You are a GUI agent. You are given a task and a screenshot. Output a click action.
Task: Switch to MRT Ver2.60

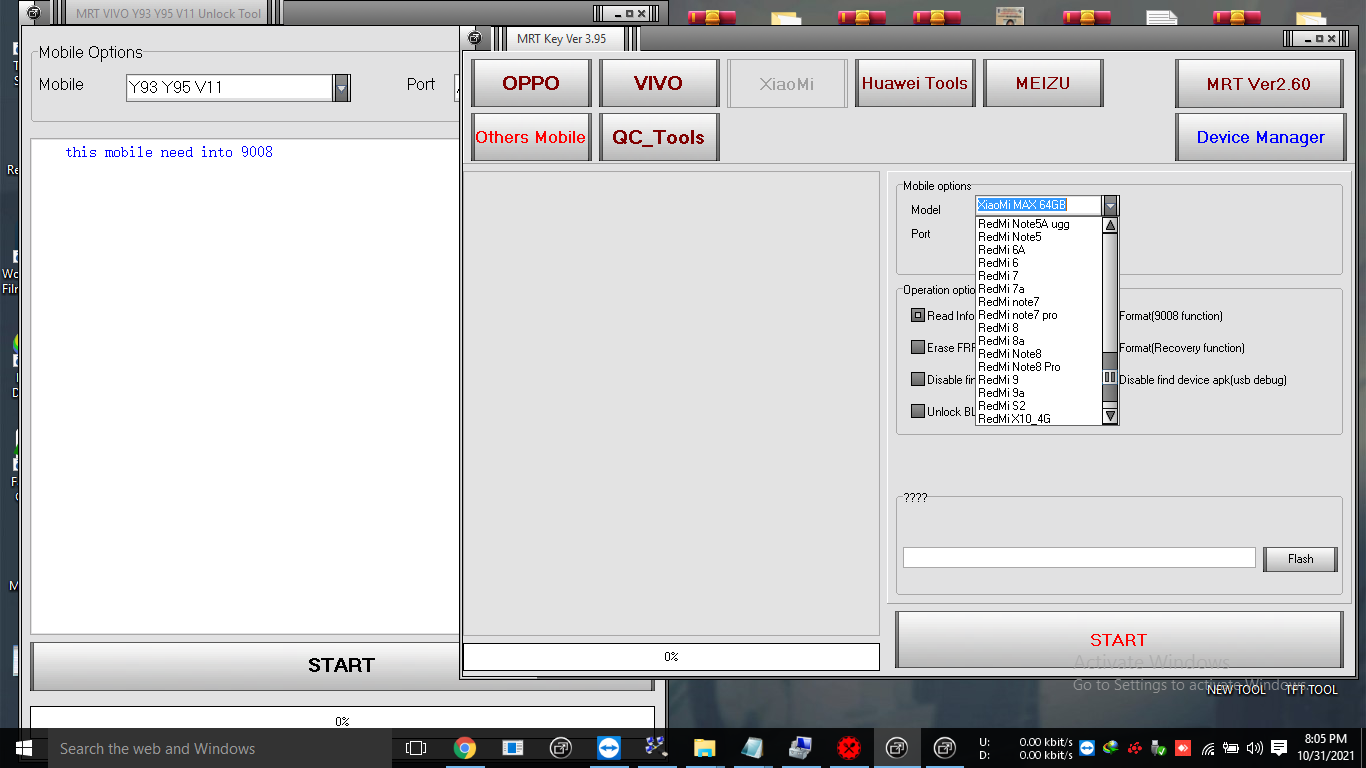click(1259, 83)
